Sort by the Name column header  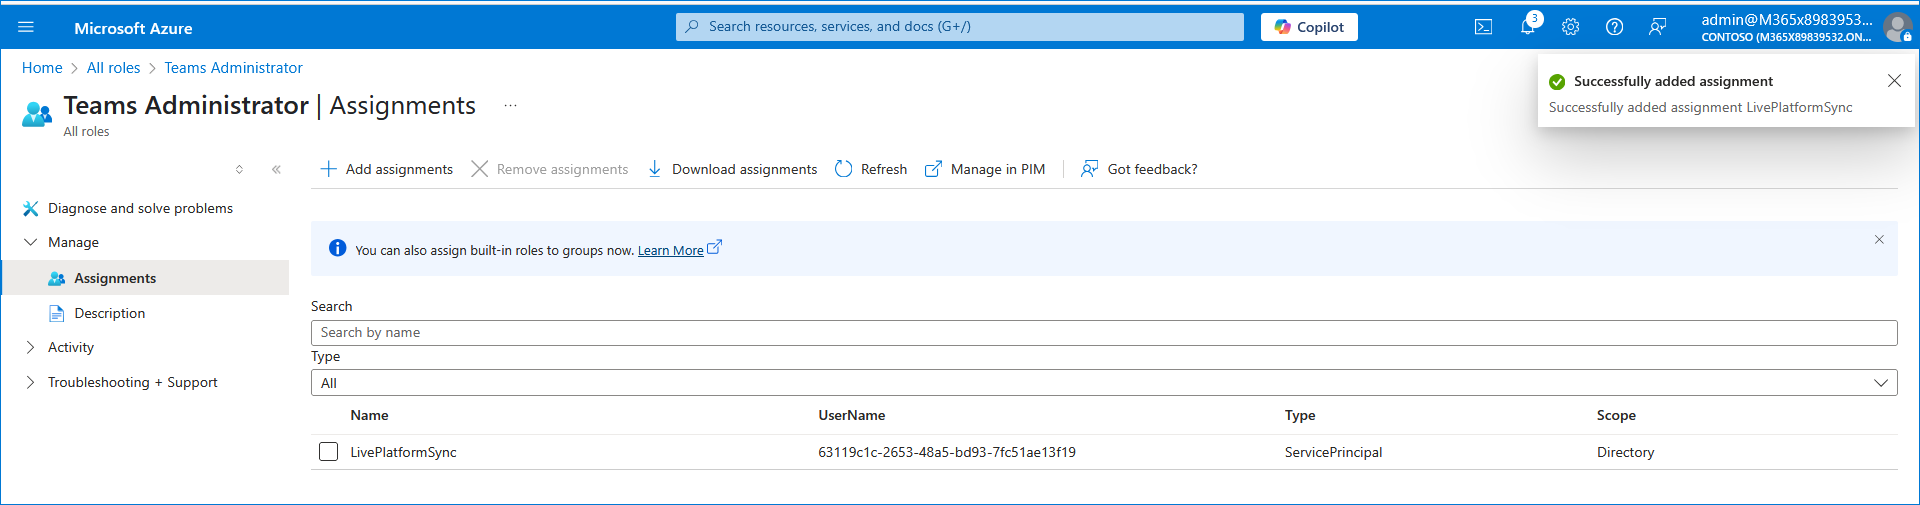[369, 415]
